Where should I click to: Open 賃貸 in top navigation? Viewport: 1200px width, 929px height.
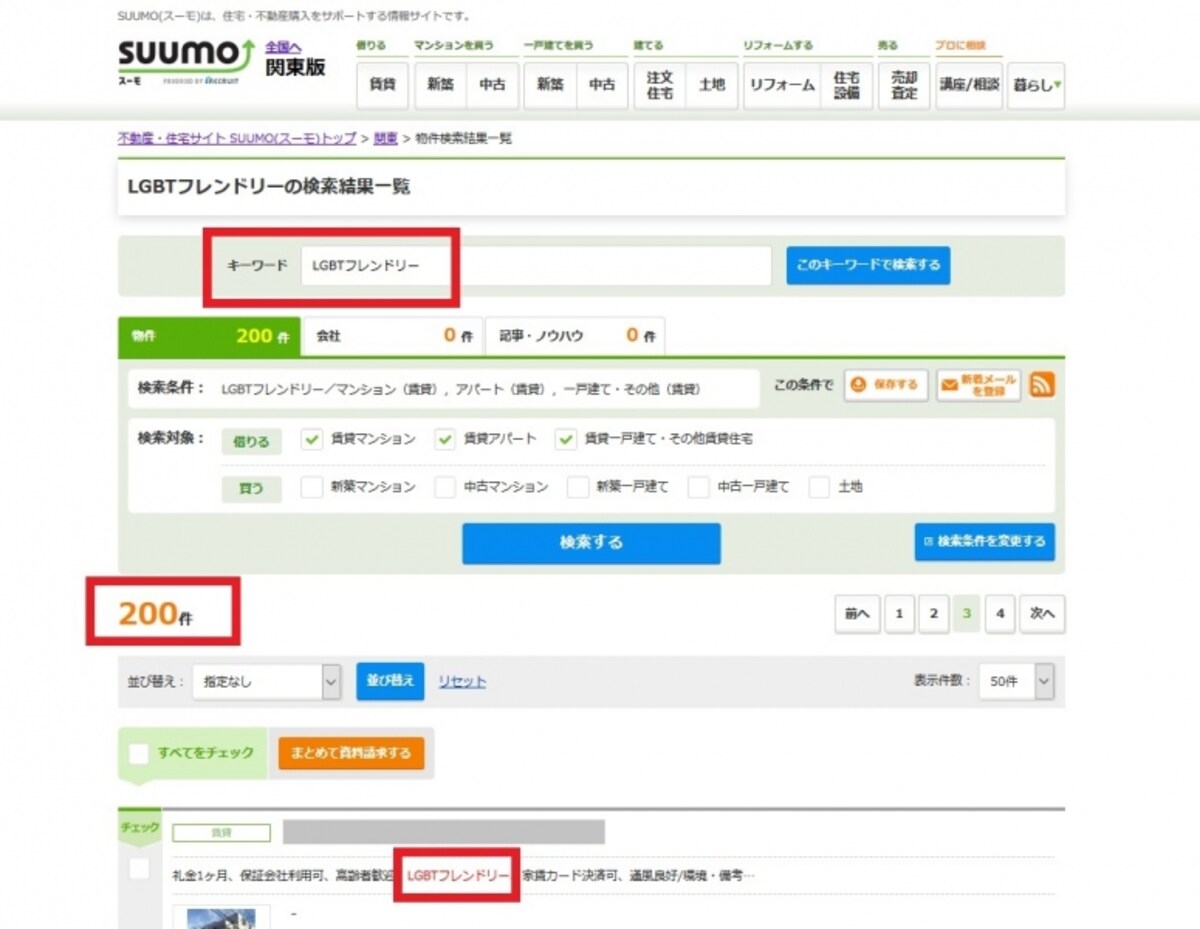(x=382, y=85)
